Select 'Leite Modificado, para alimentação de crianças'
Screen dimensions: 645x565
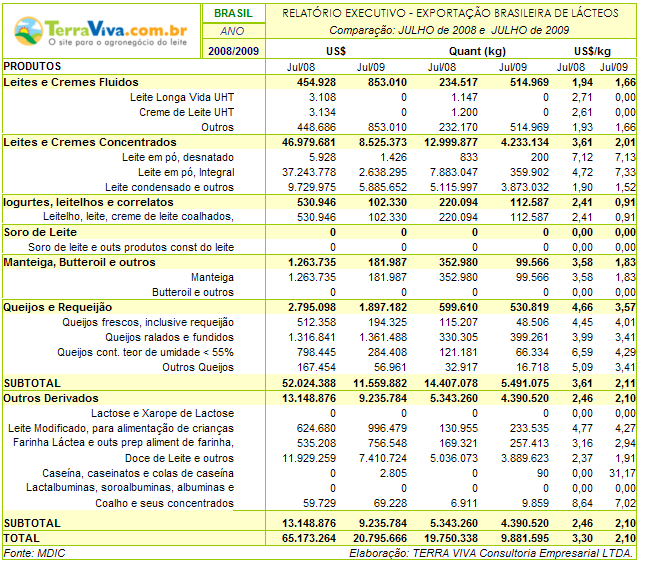[x=121, y=428]
